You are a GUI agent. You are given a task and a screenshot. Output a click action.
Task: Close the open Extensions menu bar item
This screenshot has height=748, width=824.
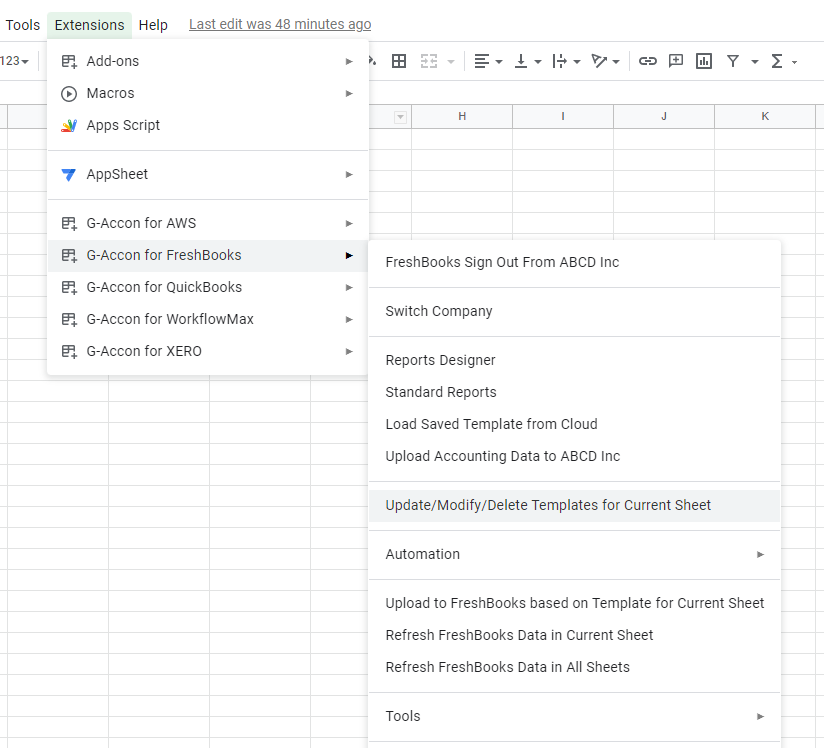pos(89,25)
